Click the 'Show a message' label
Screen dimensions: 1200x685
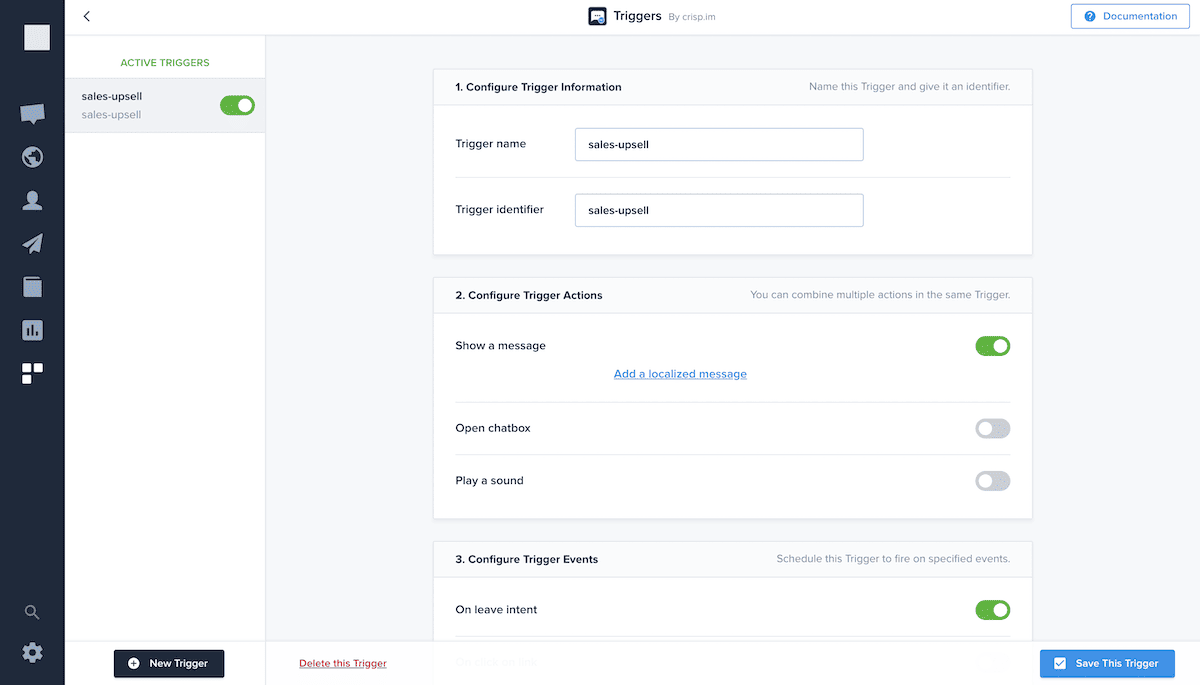(500, 346)
